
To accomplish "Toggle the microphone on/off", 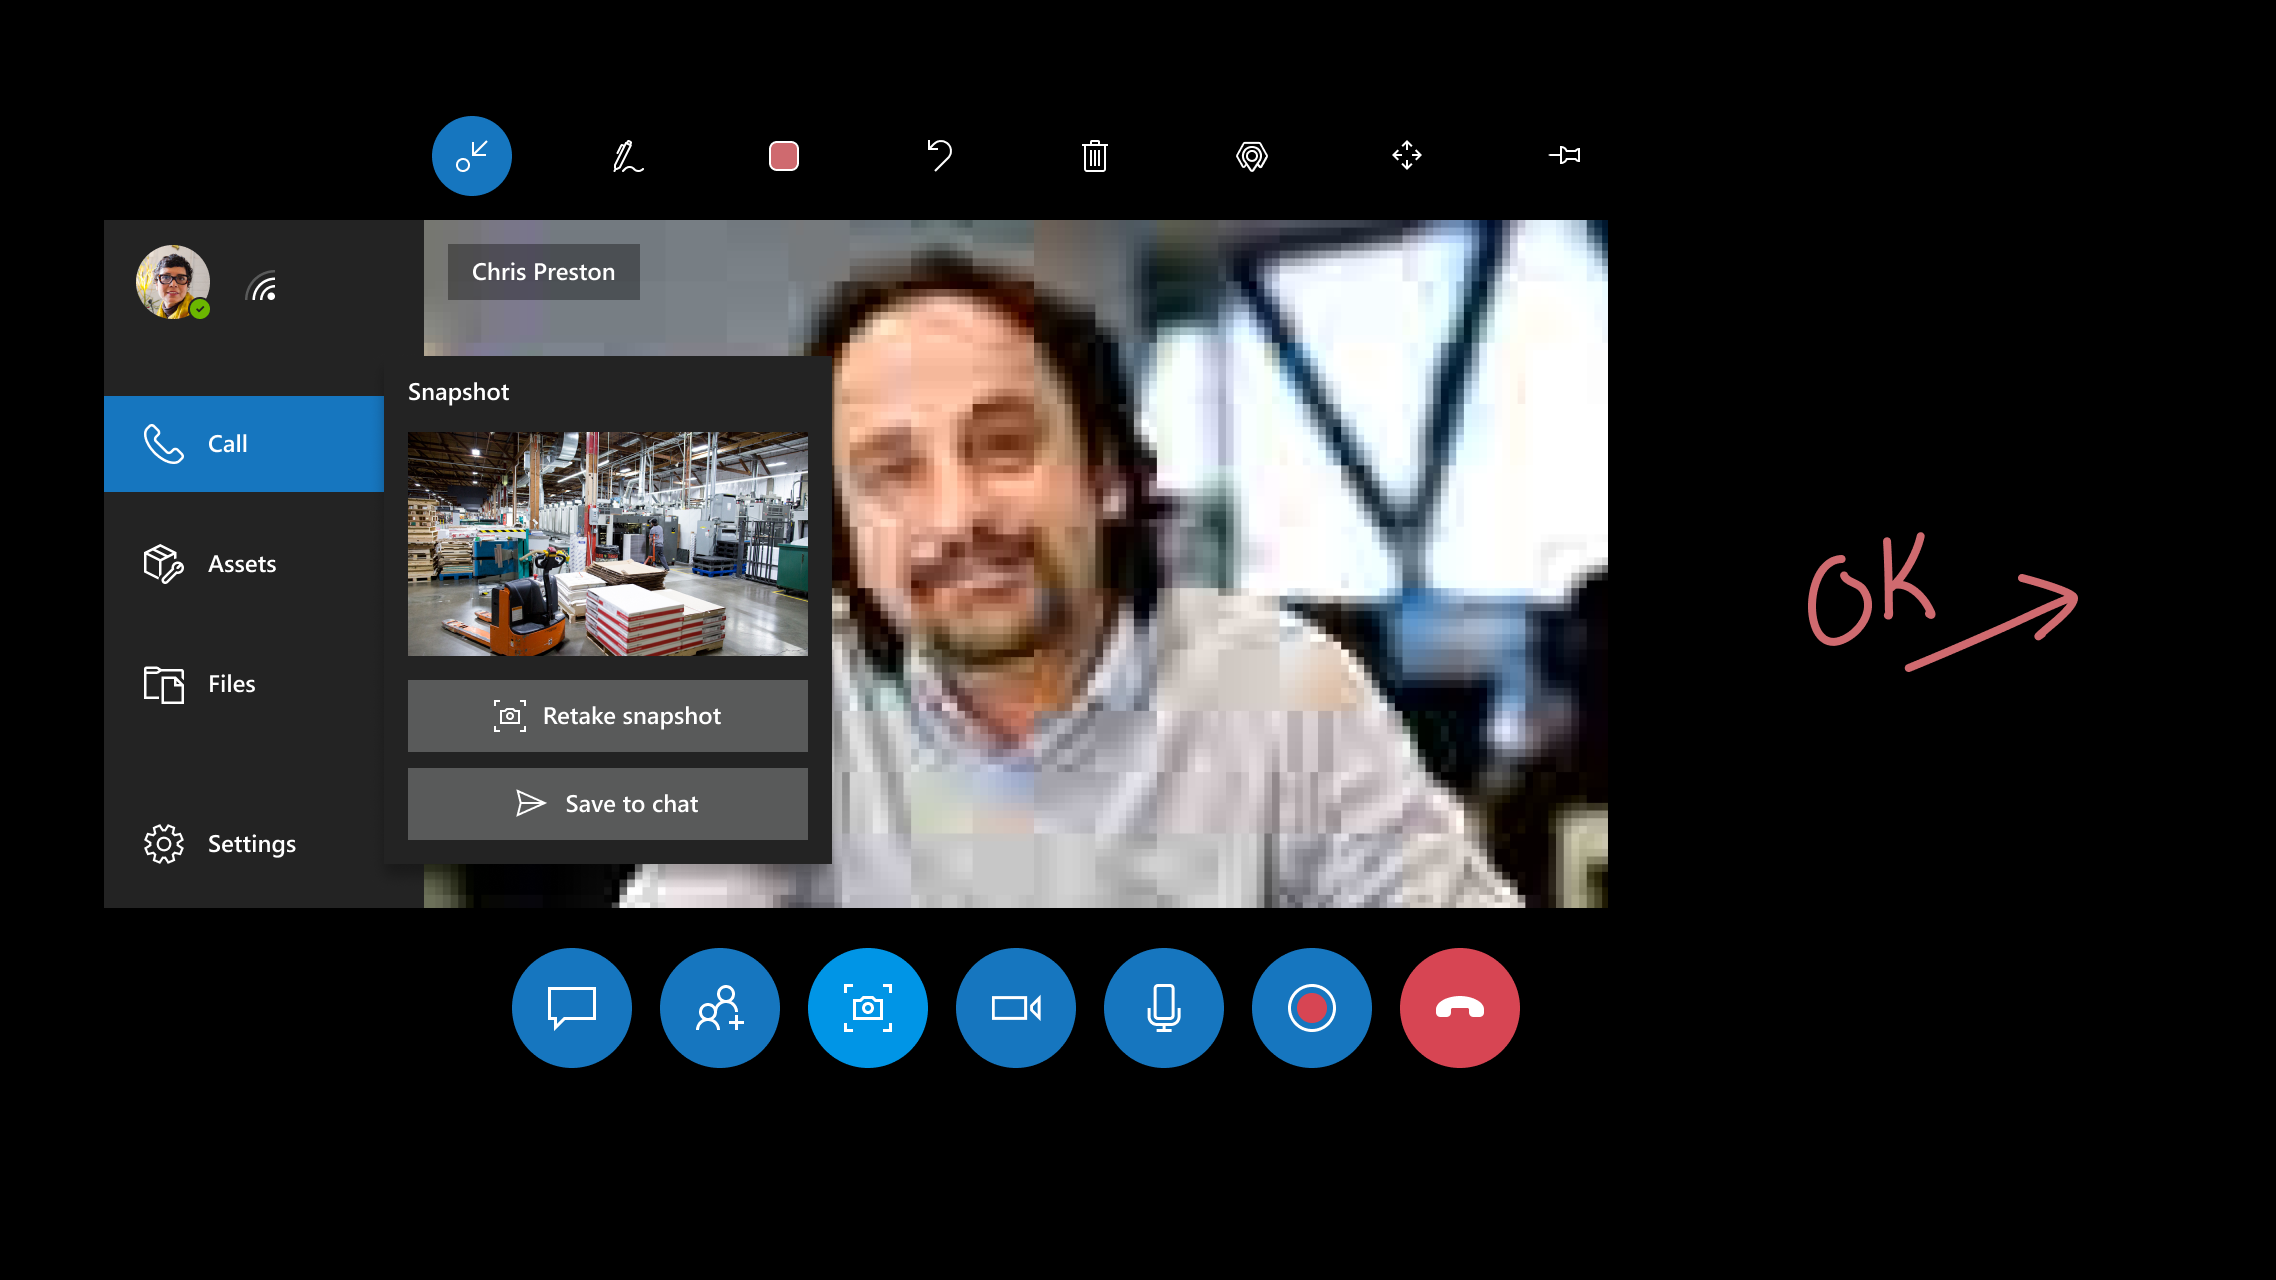I will [x=1163, y=1006].
